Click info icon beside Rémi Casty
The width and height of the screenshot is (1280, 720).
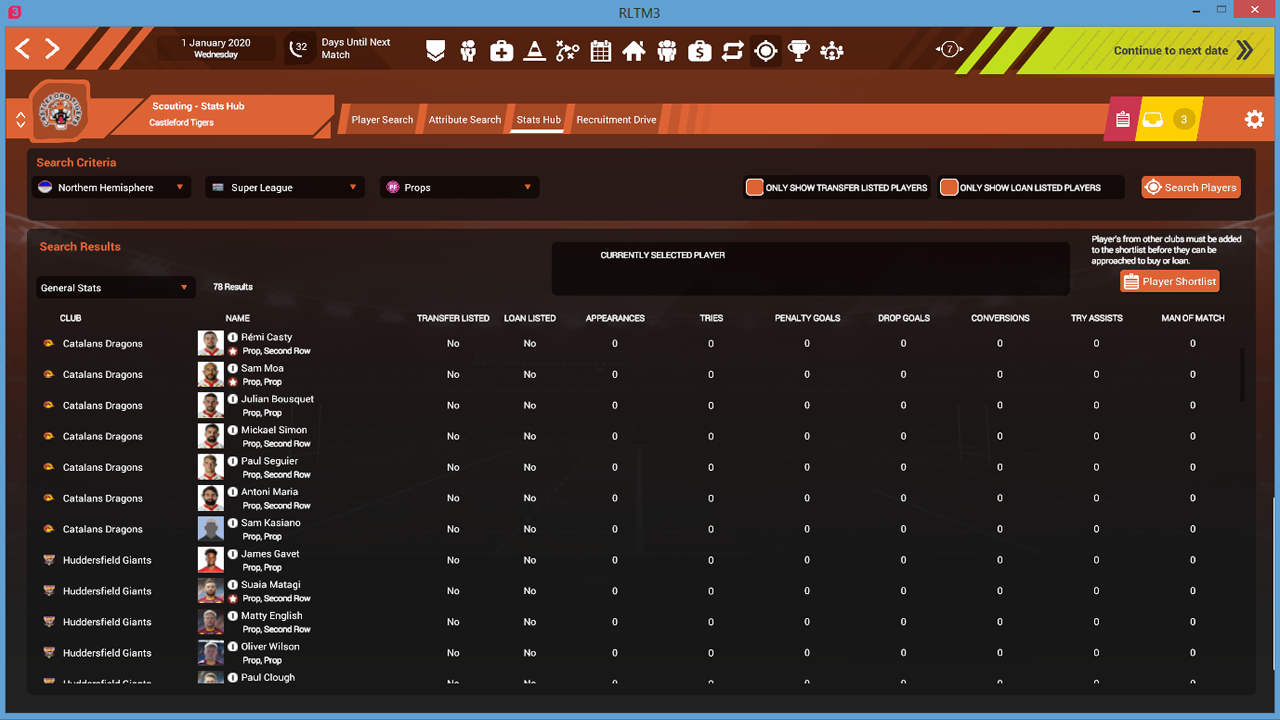pos(233,338)
